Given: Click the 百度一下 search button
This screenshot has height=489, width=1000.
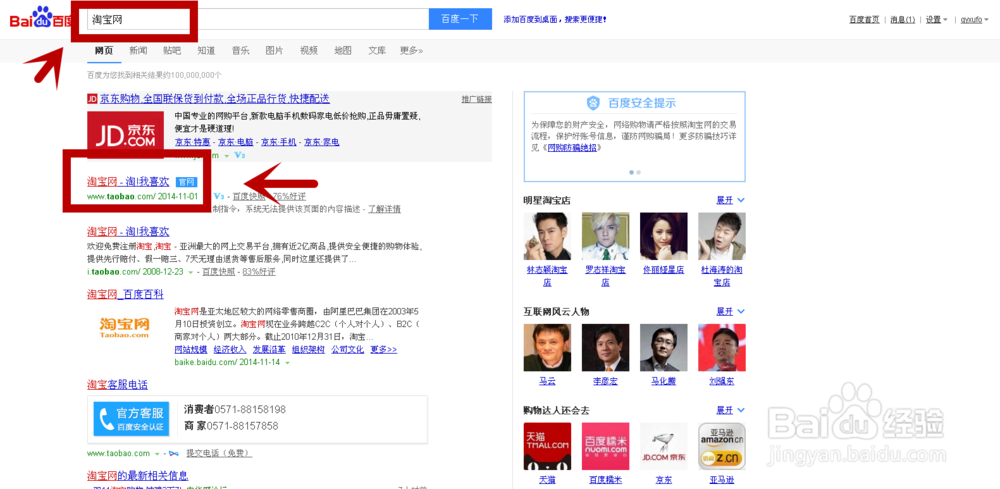Looking at the screenshot, I should [460, 19].
